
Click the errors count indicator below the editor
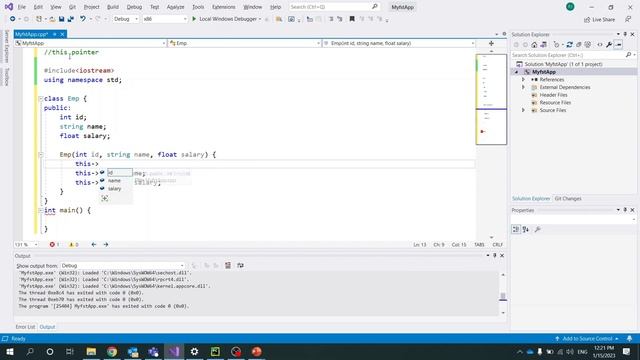pyautogui.click(x=54, y=244)
